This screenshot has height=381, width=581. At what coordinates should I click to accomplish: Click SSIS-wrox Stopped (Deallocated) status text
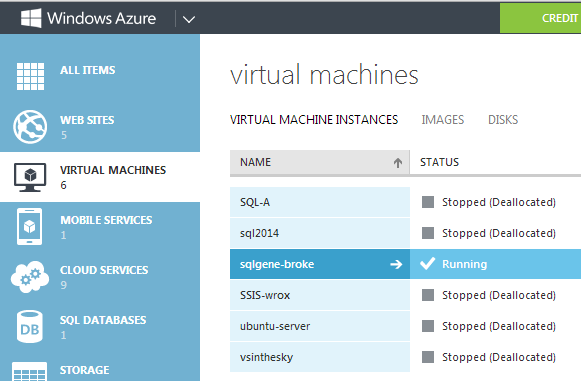[499, 295]
